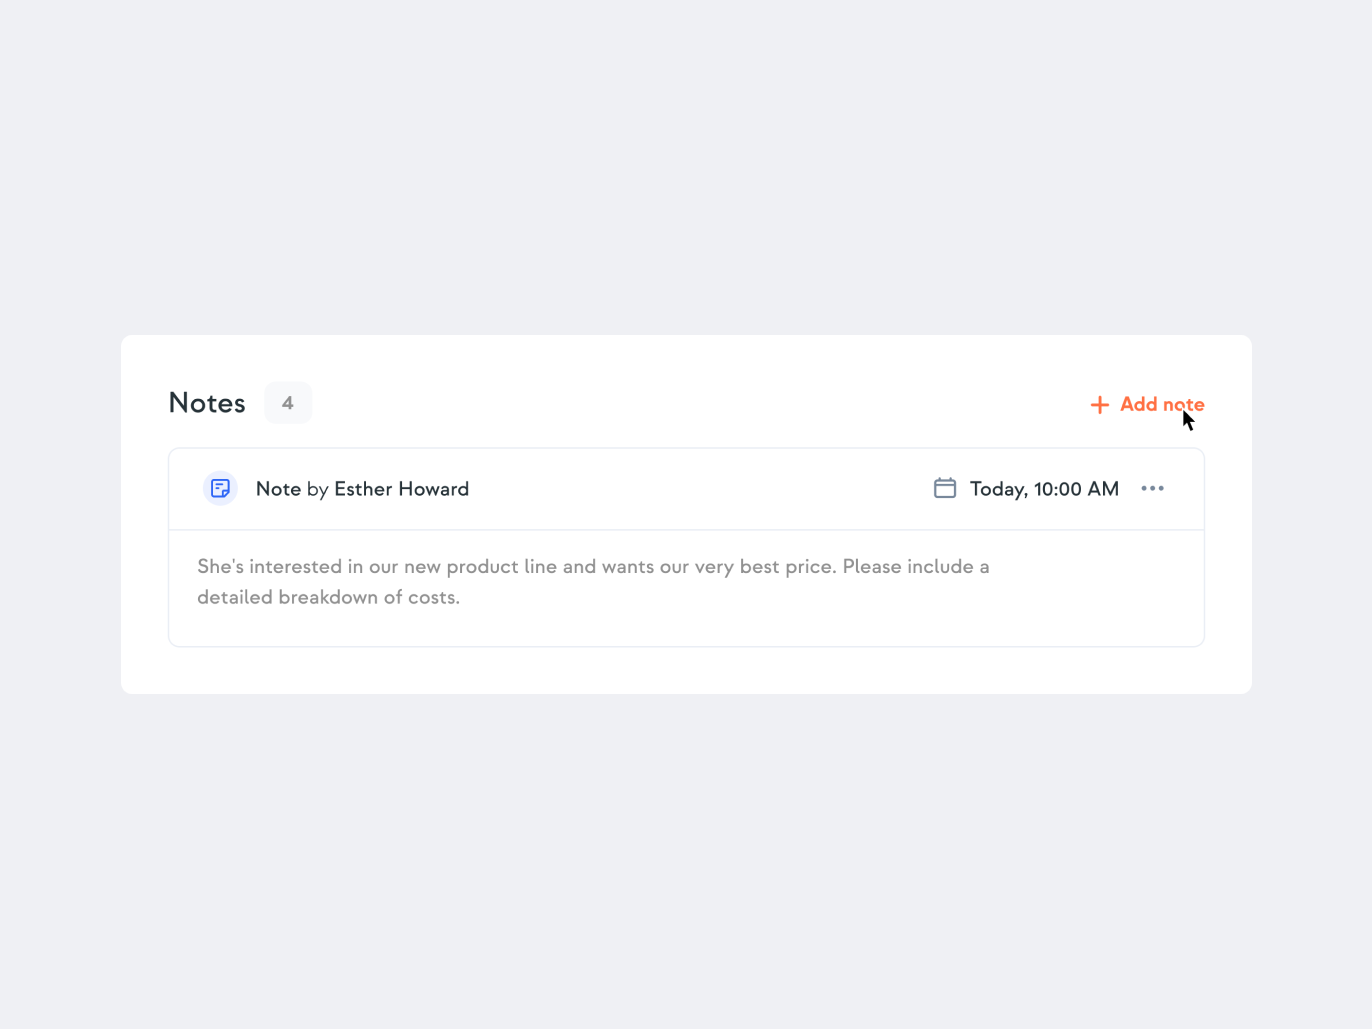Click the 10:00 AM time text
The width and height of the screenshot is (1372, 1029).
[1076, 489]
